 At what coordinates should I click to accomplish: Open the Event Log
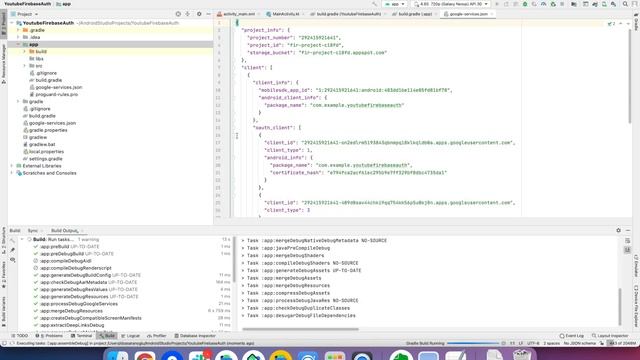571,336
